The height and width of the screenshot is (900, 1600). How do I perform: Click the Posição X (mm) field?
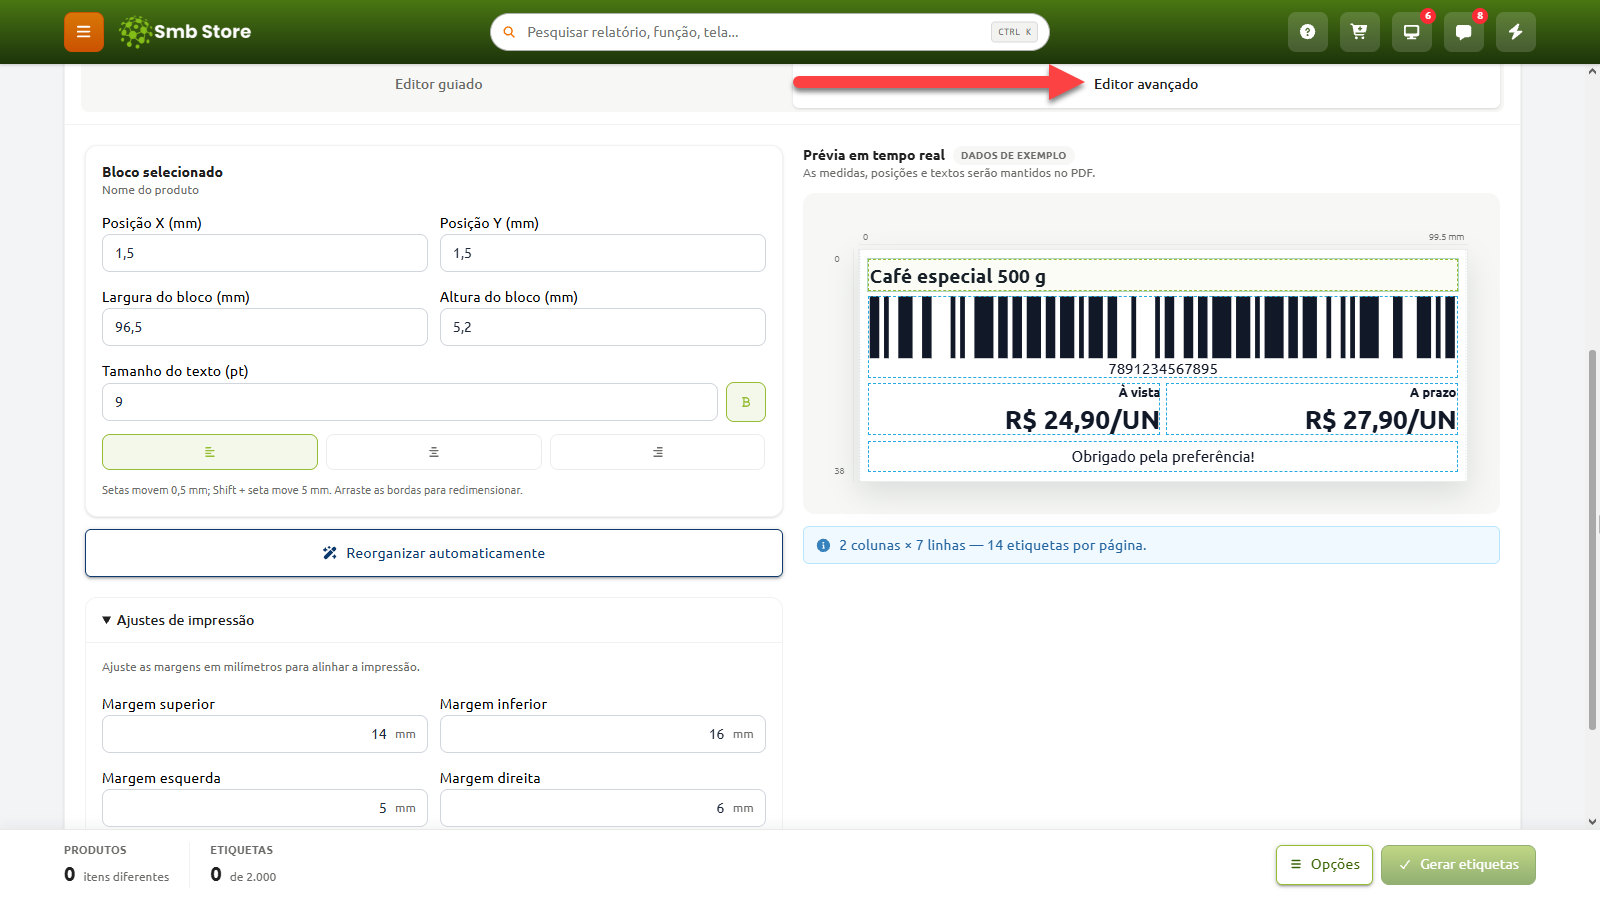click(265, 253)
